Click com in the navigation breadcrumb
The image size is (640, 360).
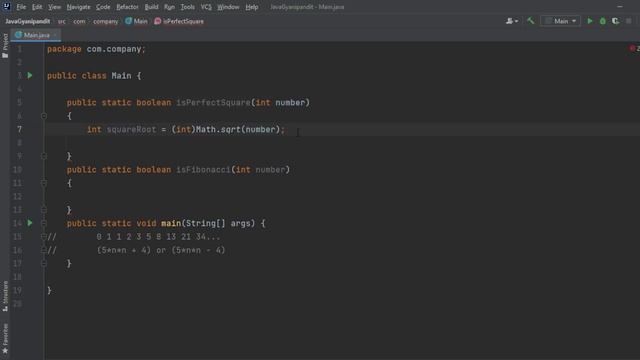79,21
